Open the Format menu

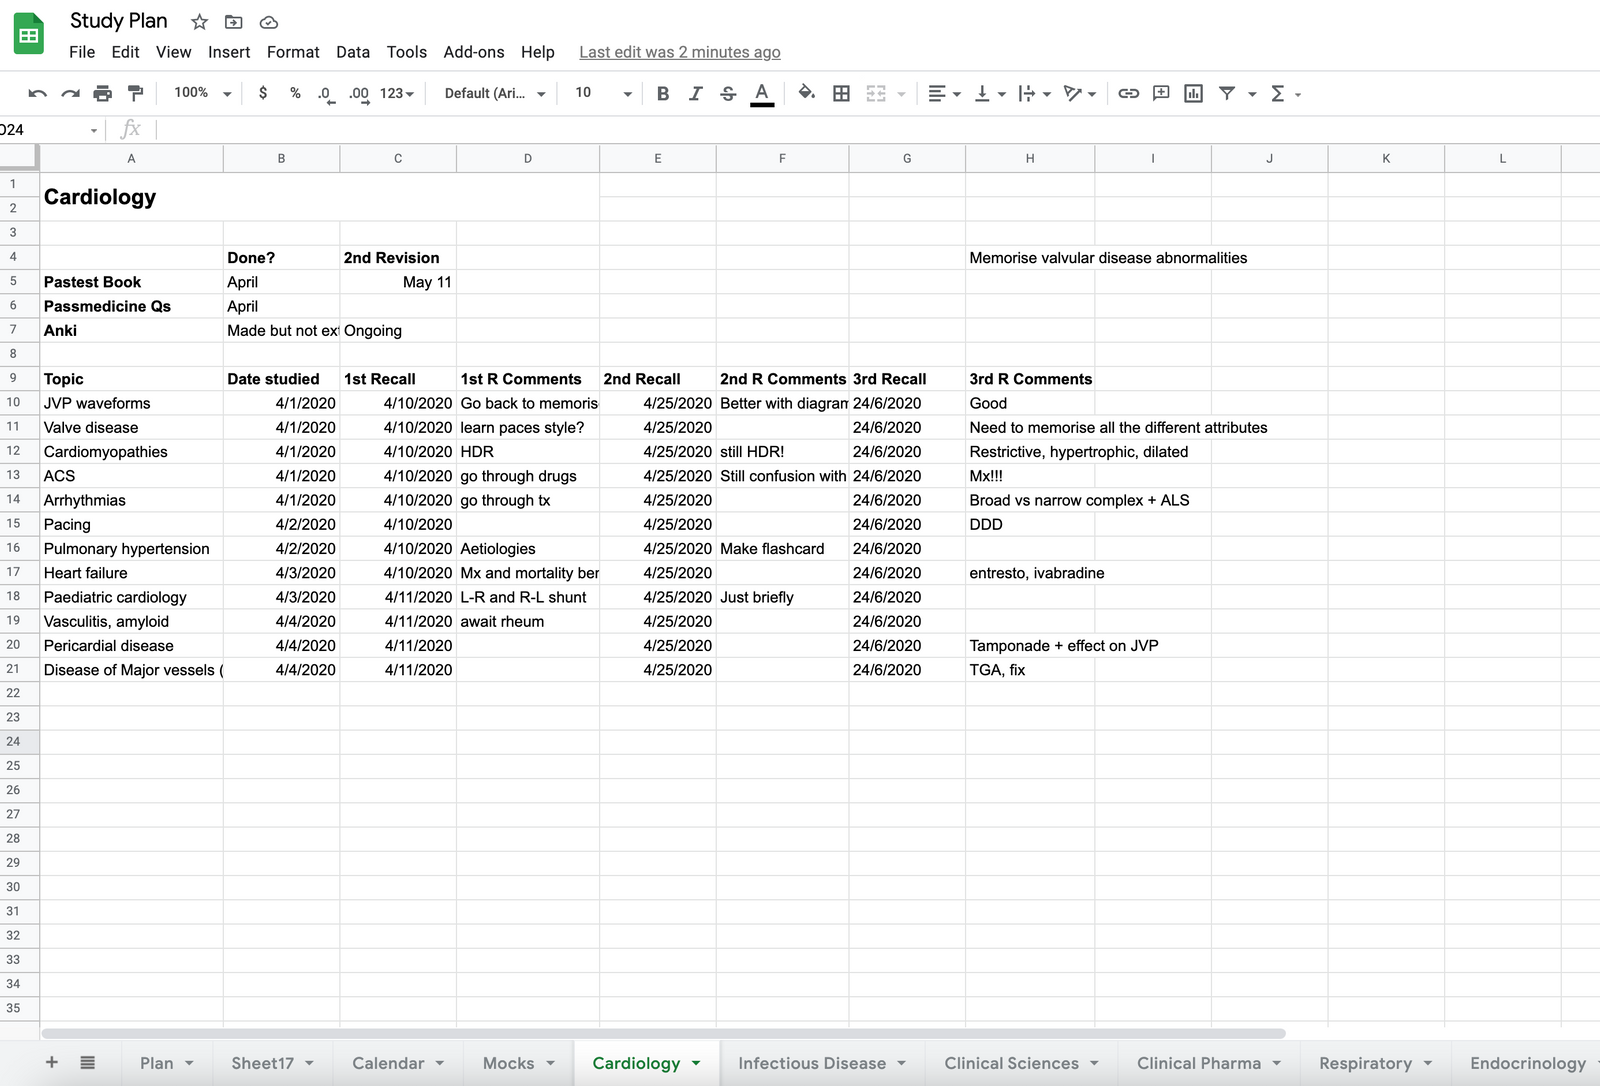click(x=292, y=52)
